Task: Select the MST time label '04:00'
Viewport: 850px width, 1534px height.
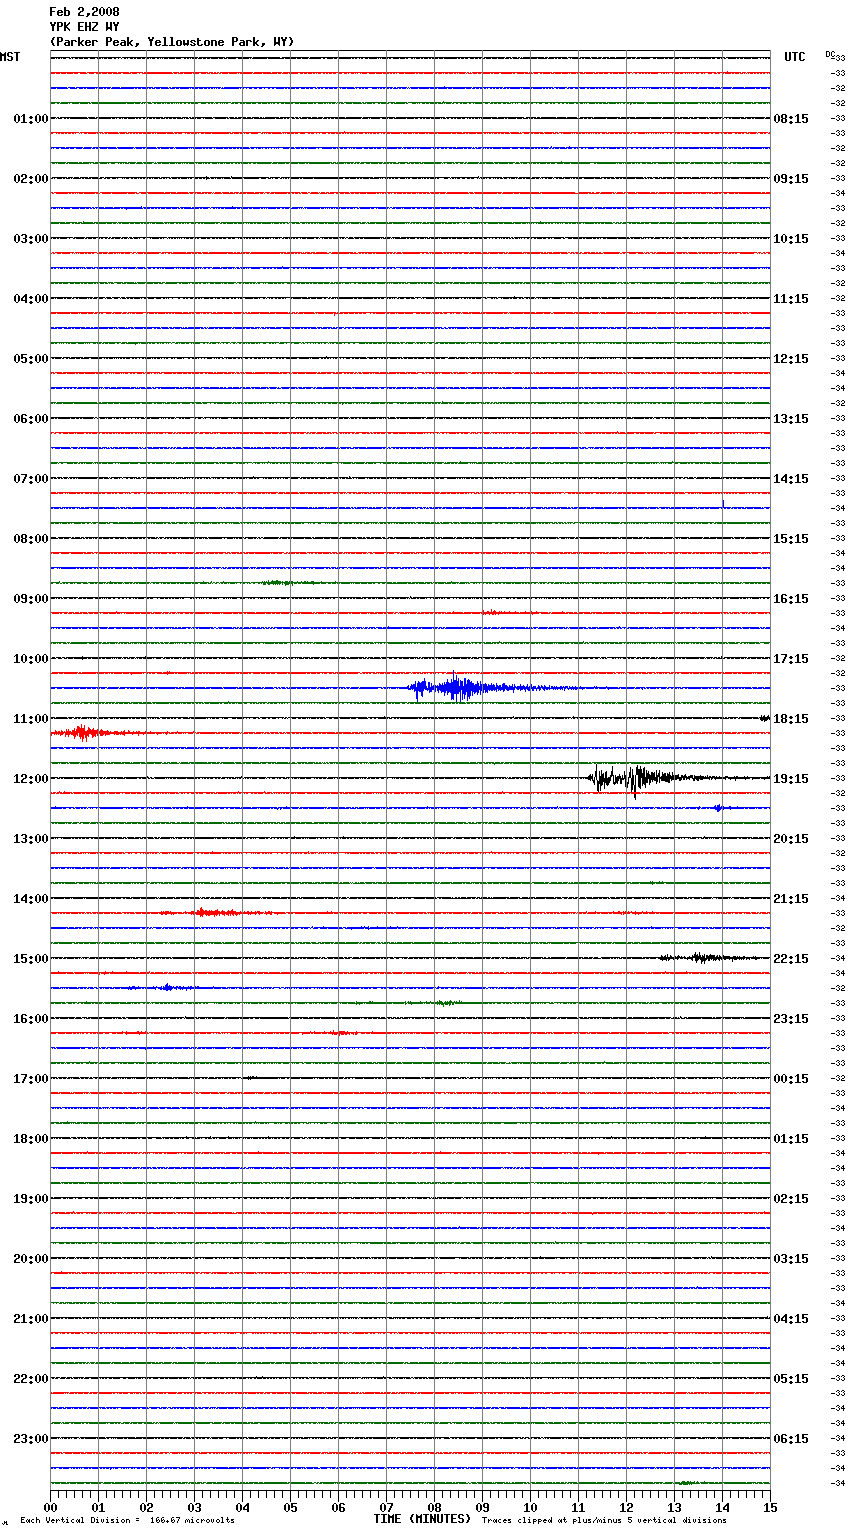Action: pyautogui.click(x=30, y=299)
